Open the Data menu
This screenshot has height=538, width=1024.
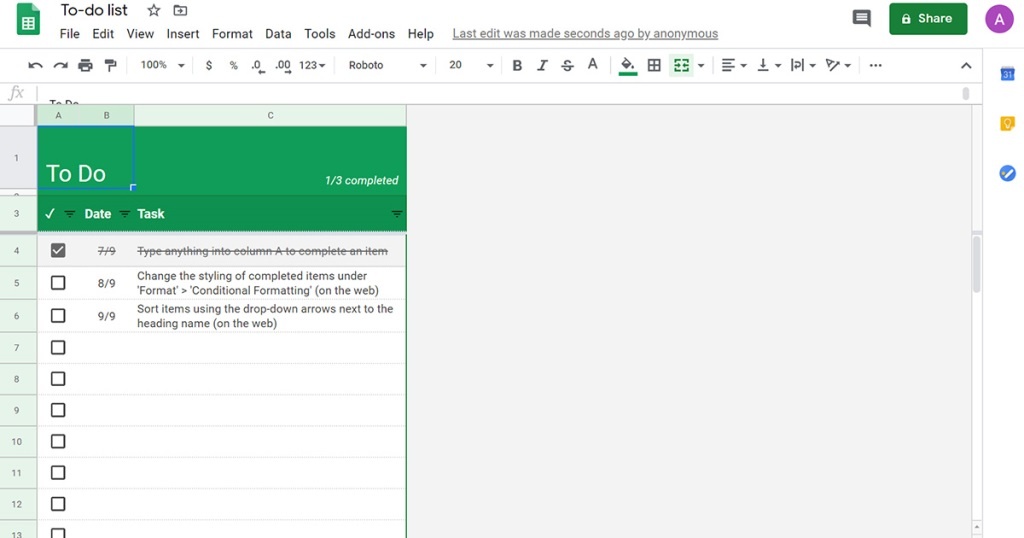click(278, 33)
